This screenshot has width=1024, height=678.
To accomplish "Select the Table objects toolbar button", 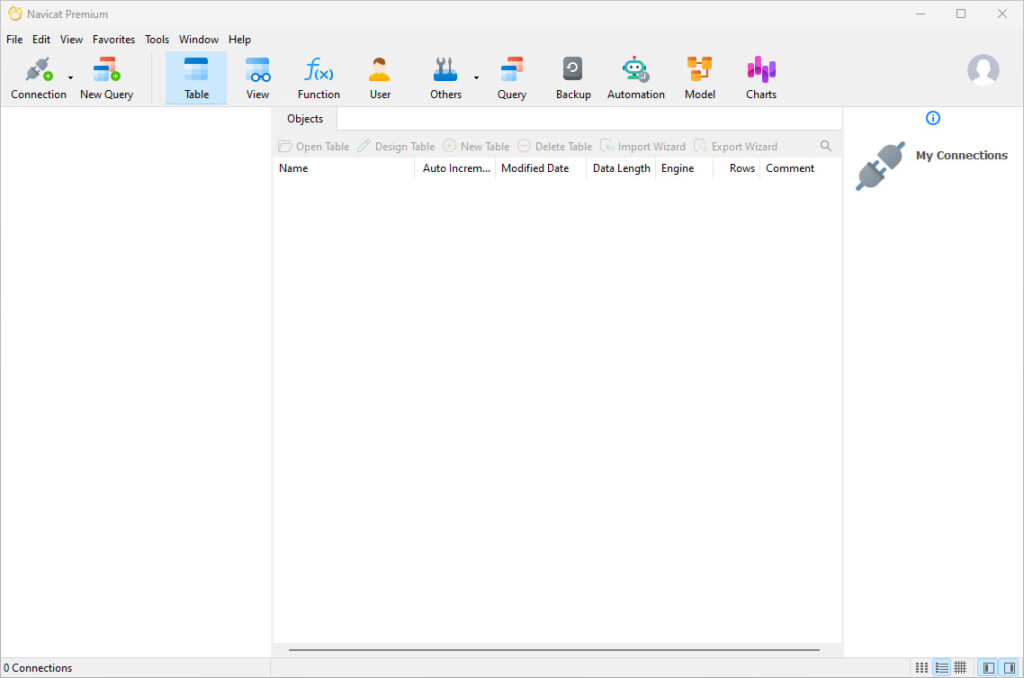I will (x=196, y=78).
